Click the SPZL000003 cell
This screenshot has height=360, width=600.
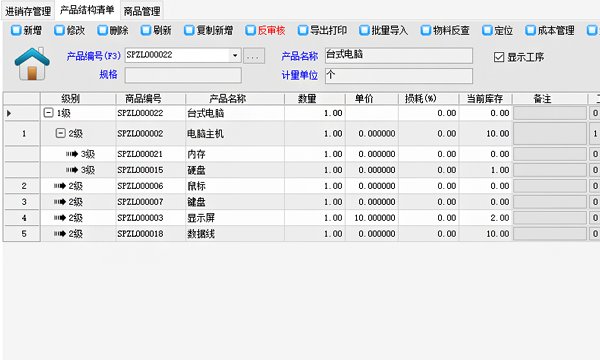click(x=151, y=218)
